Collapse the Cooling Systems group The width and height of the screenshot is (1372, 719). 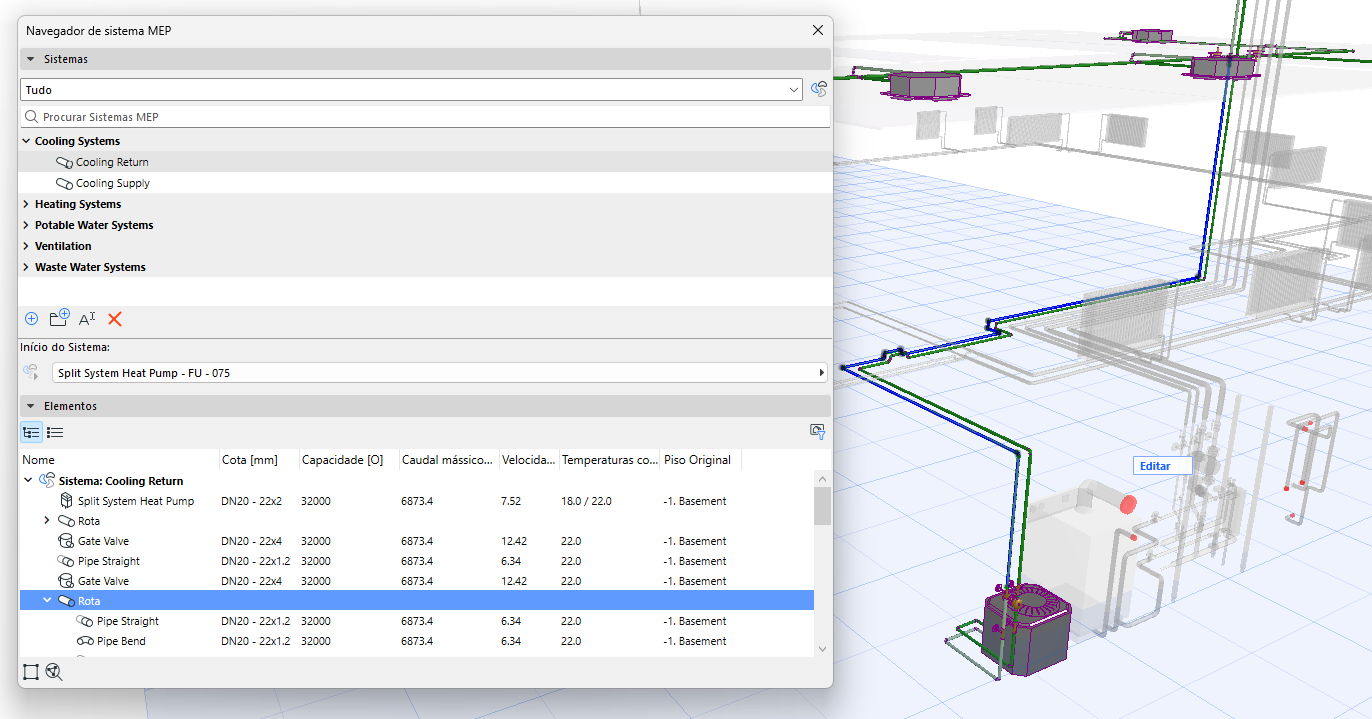point(26,141)
